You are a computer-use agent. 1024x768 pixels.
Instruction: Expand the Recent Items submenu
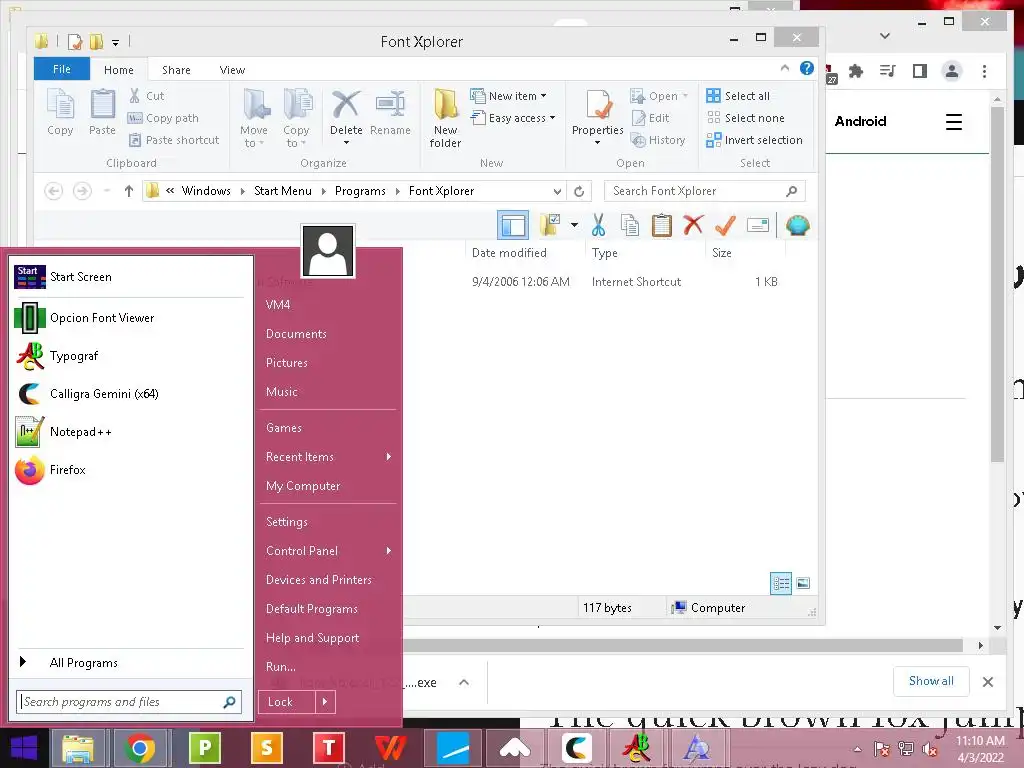pyautogui.click(x=328, y=457)
